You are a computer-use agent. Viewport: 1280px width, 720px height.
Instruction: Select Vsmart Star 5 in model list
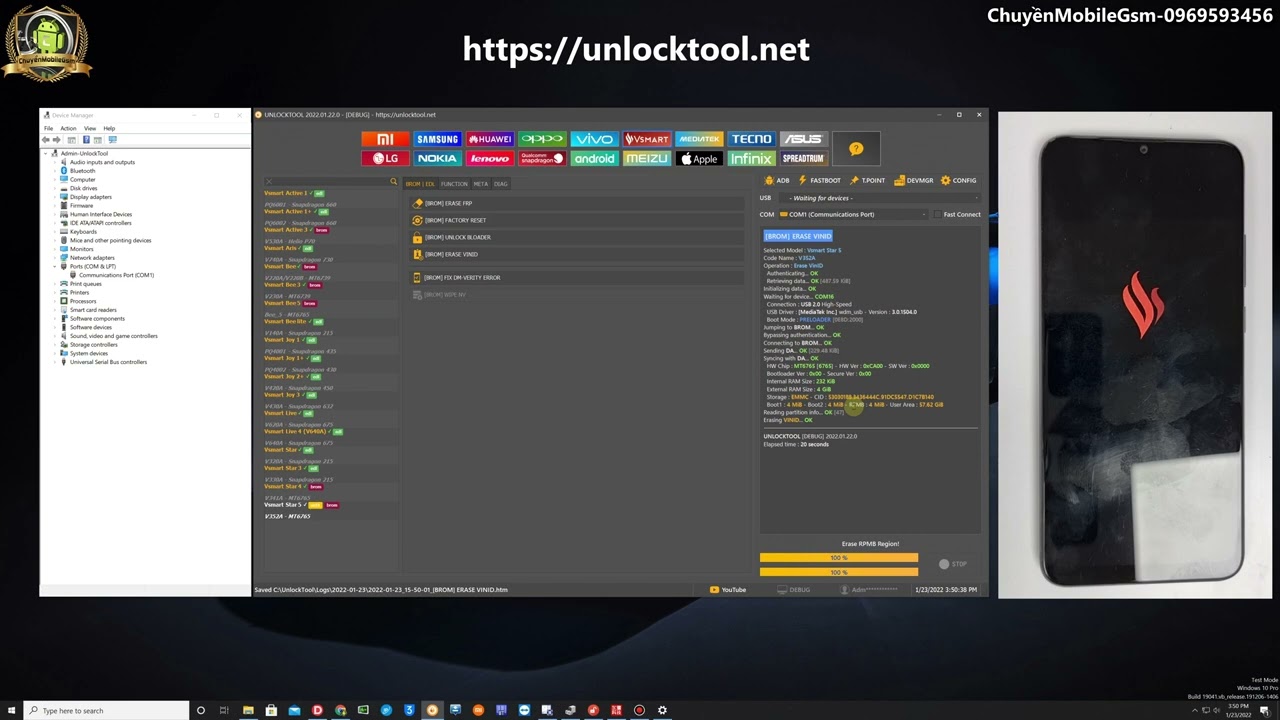click(285, 504)
